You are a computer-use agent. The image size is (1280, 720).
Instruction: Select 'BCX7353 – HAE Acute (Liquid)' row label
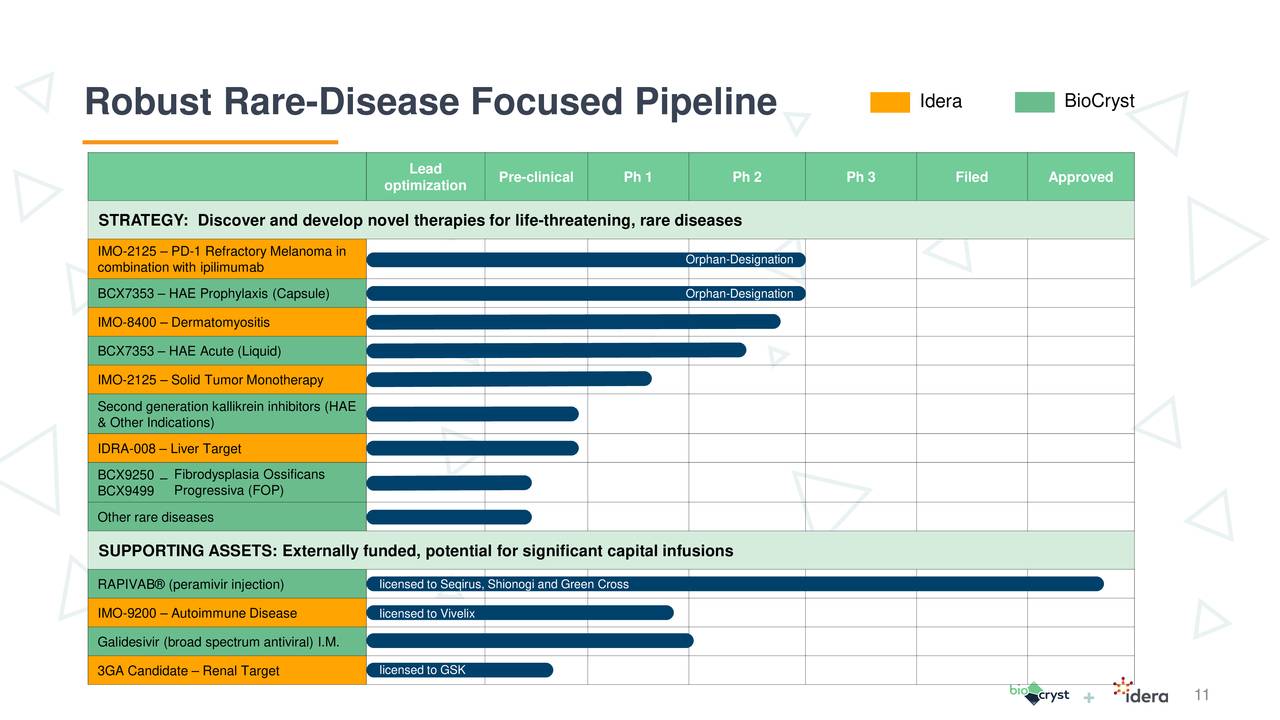coord(227,351)
